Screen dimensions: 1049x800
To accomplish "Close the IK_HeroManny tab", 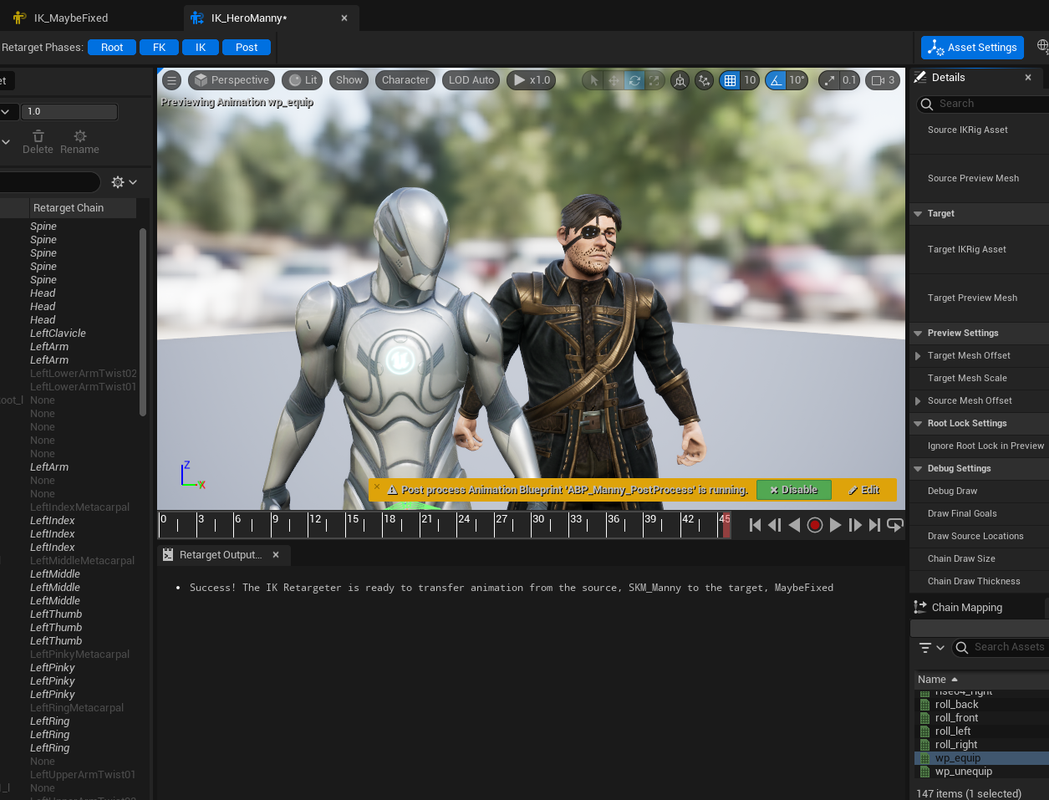I will click(x=345, y=18).
